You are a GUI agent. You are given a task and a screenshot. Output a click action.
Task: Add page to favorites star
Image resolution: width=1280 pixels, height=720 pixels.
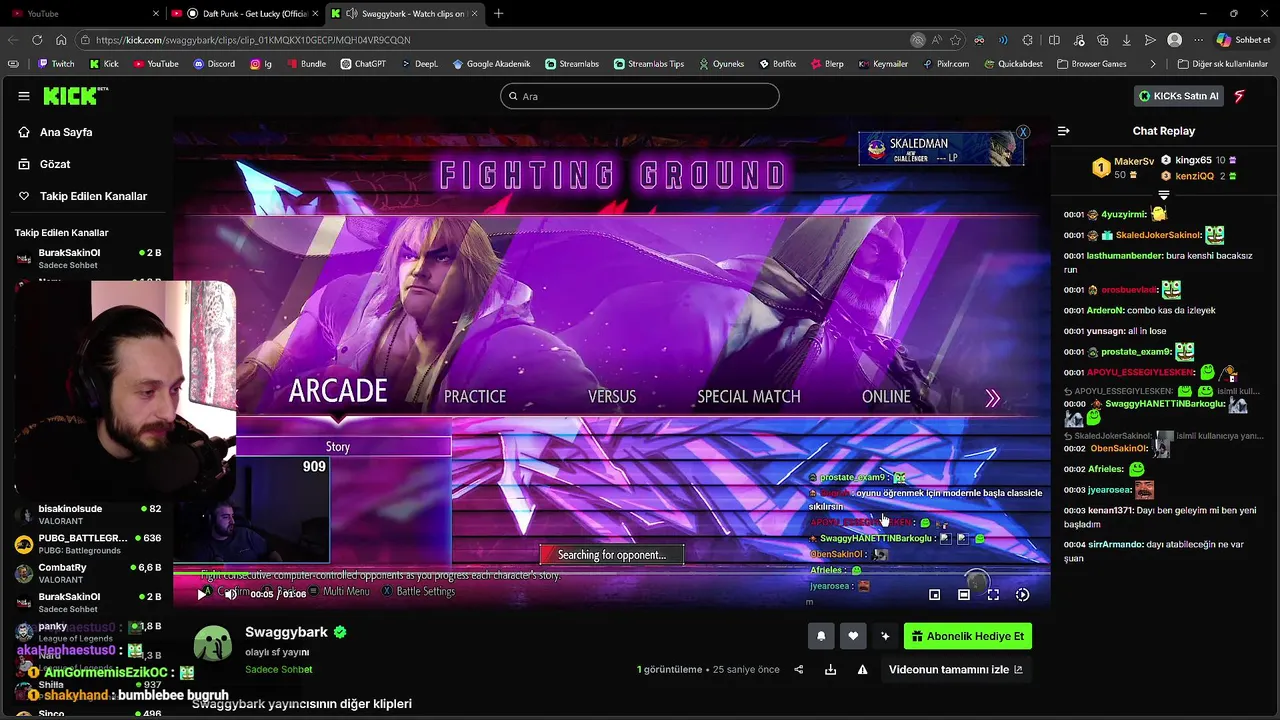click(955, 40)
